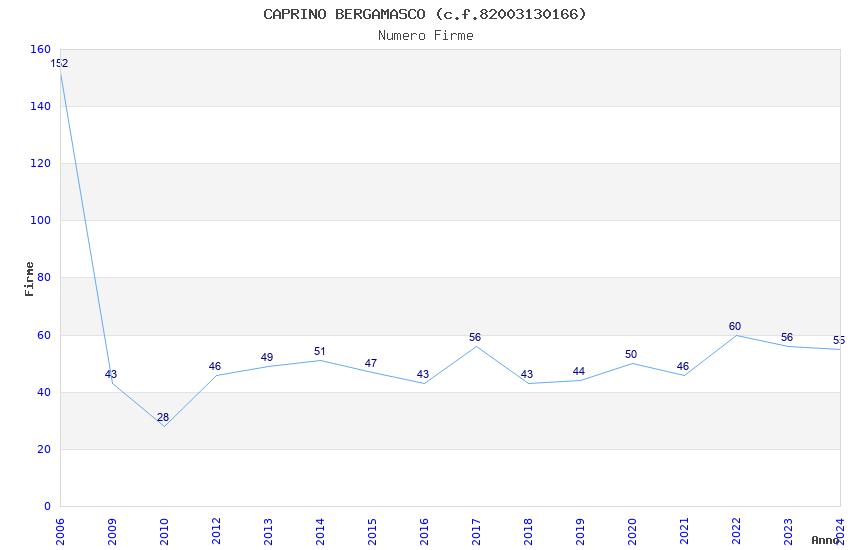Click x-axis year label 2020
Viewport: 850px width, 550px height.
point(633,532)
